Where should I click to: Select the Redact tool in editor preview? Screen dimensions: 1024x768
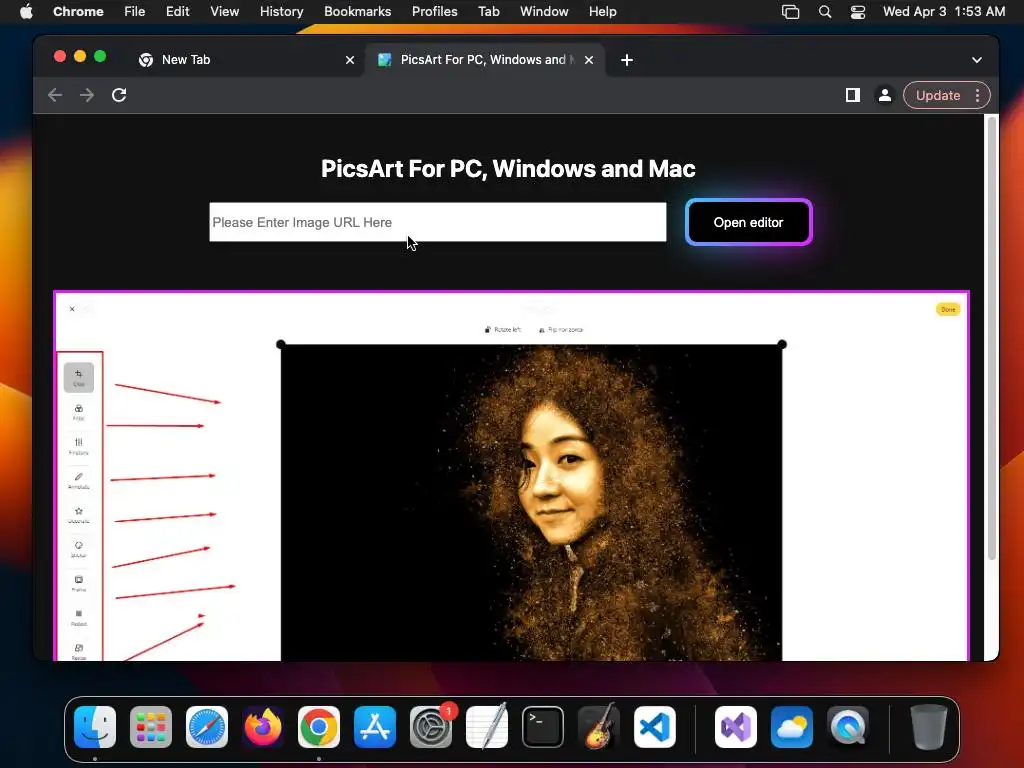[x=78, y=618]
